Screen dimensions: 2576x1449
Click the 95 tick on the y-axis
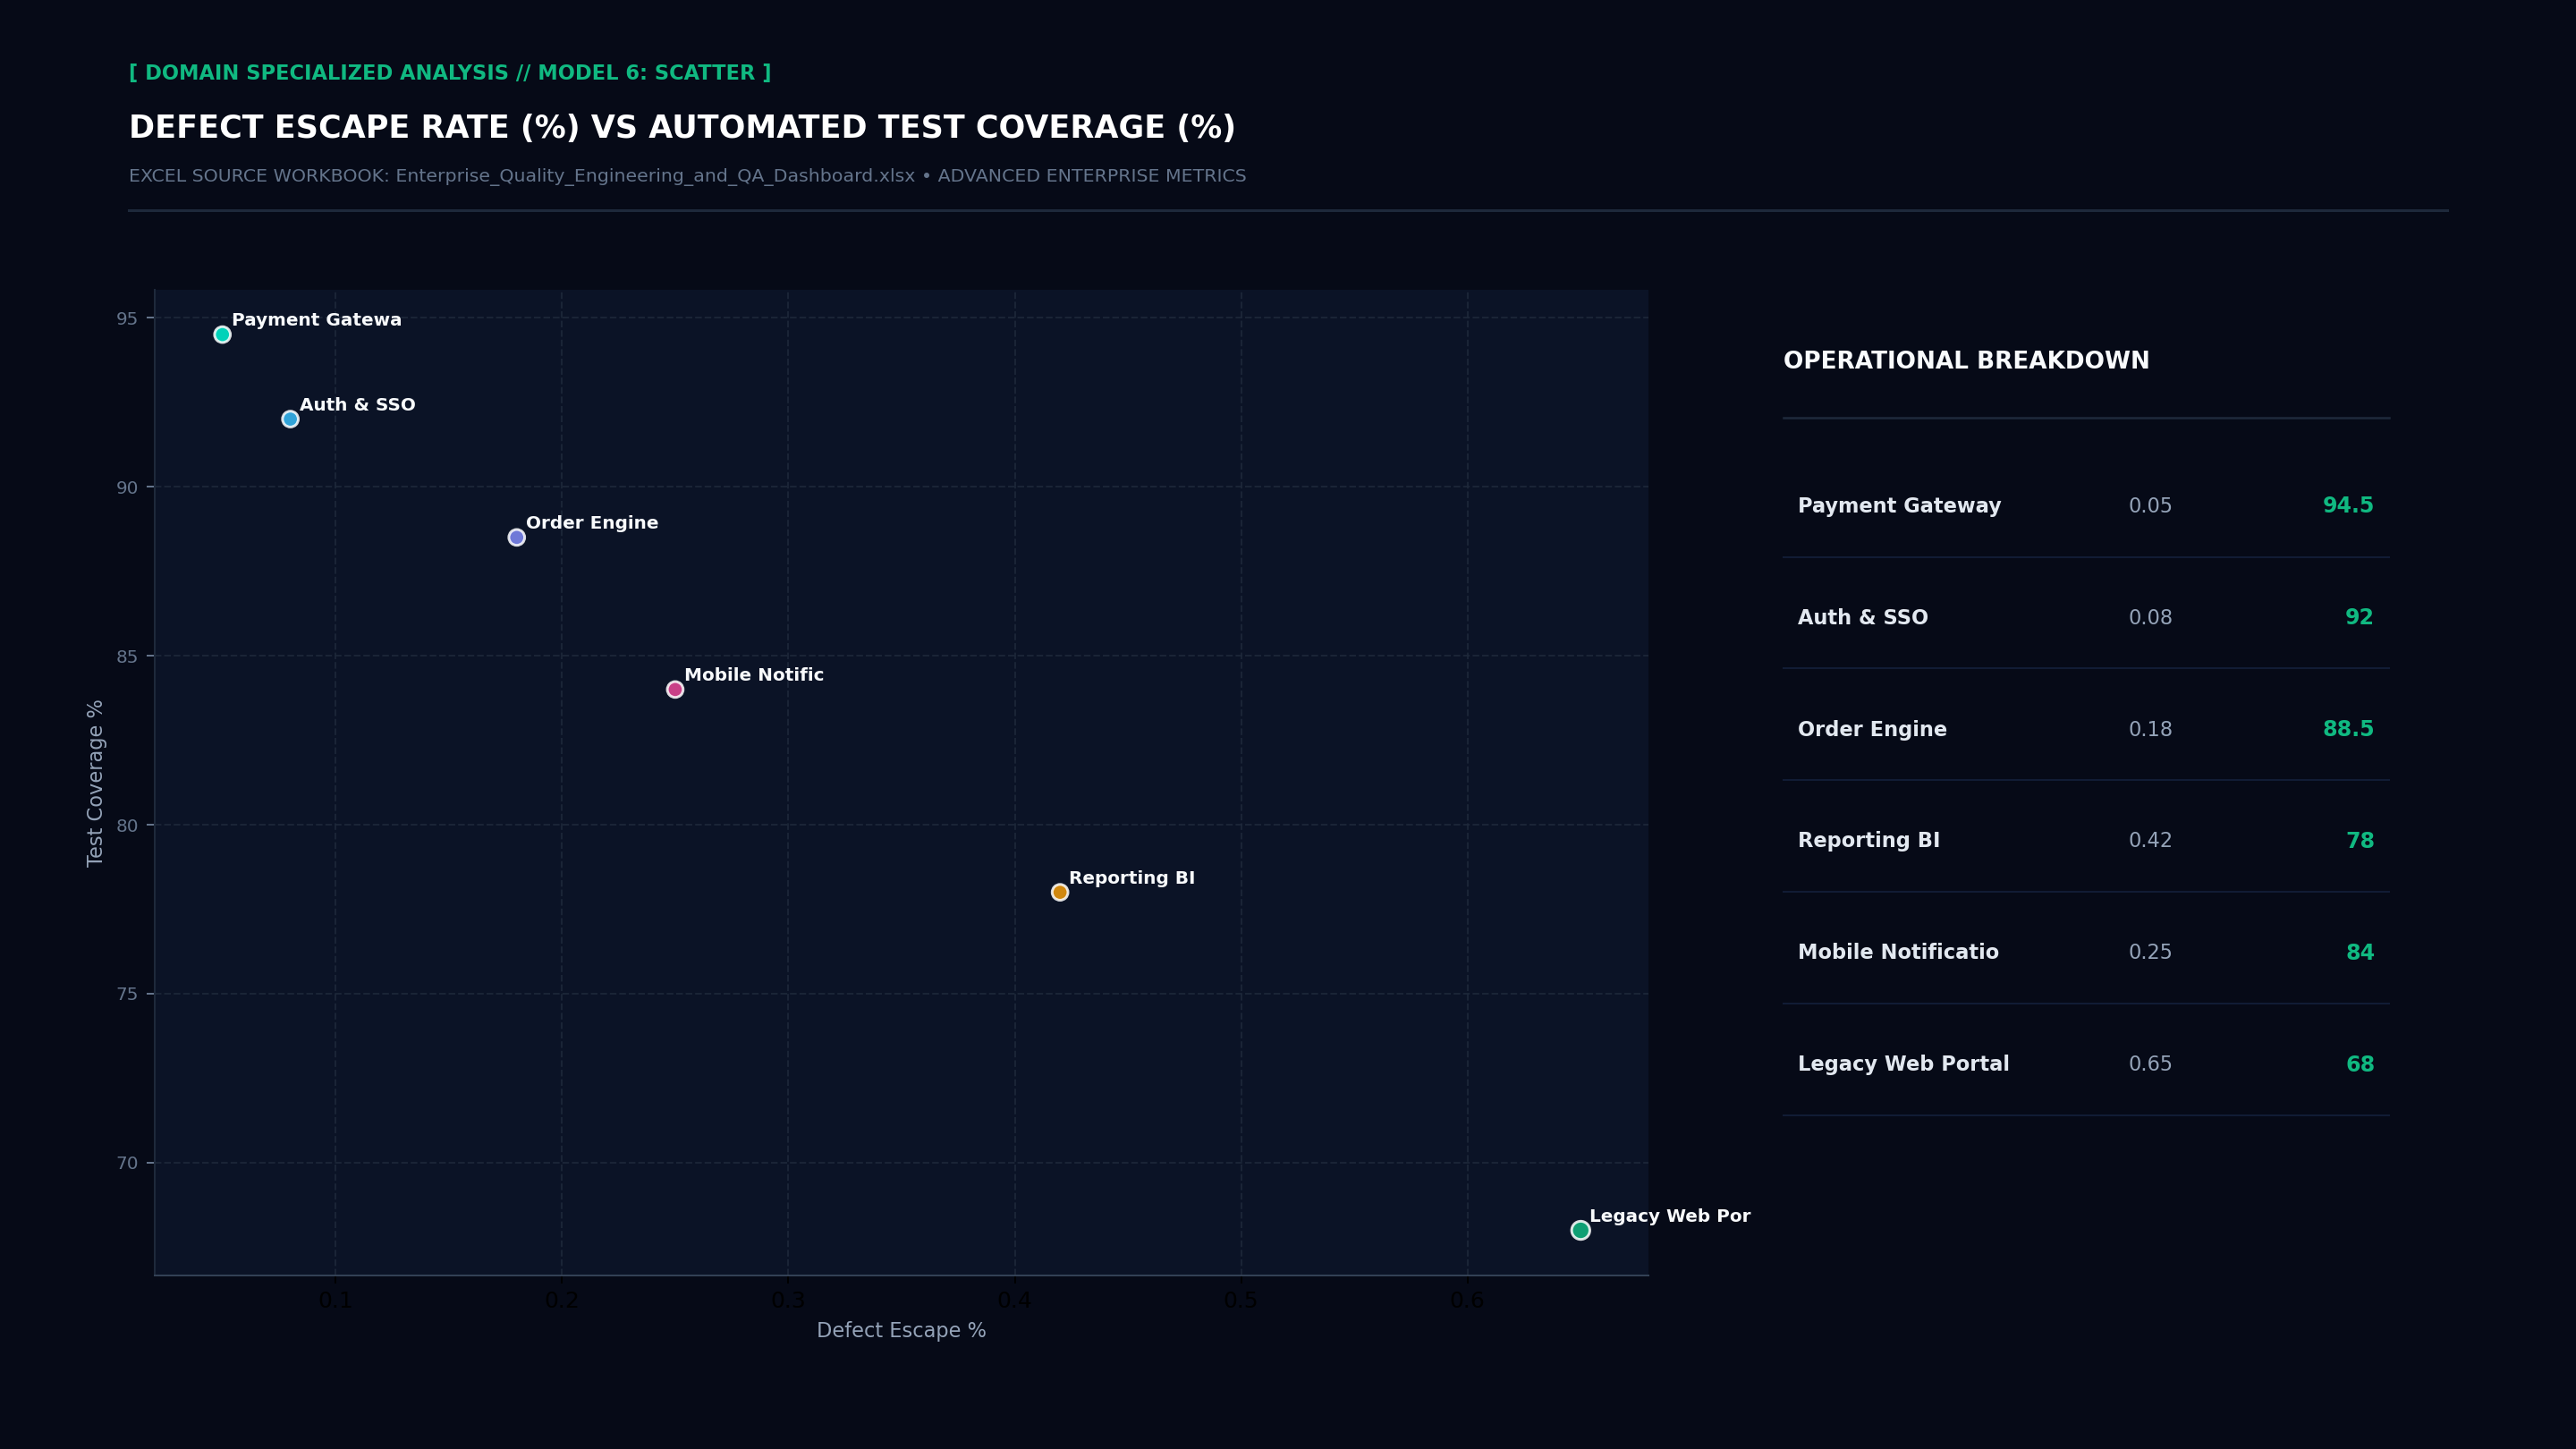pyautogui.click(x=127, y=318)
